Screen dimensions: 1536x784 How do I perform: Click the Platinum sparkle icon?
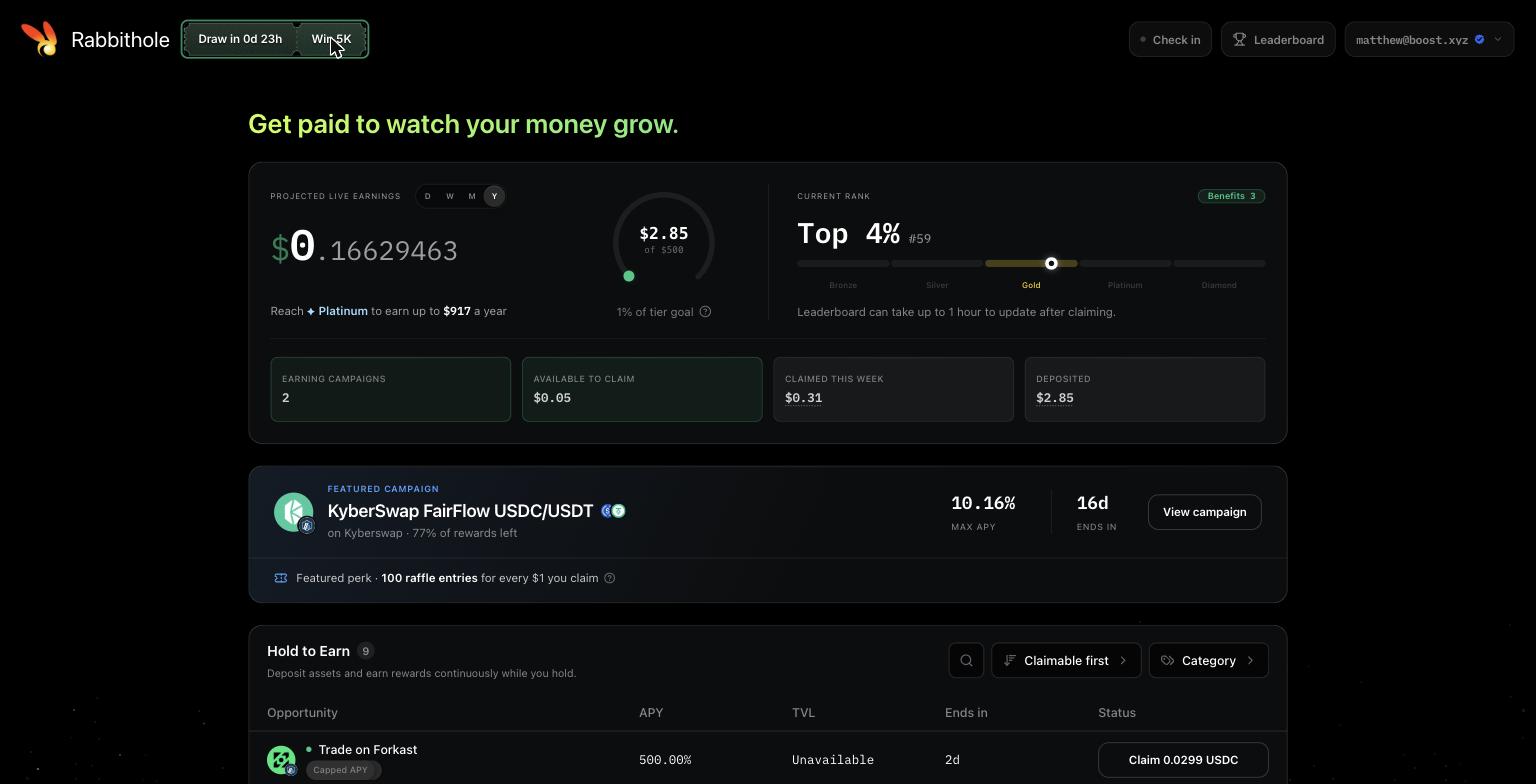coord(311,312)
